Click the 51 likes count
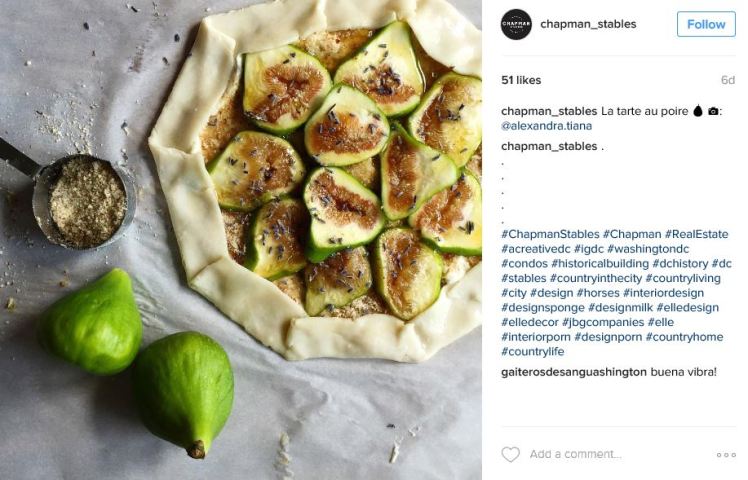748x480 pixels. click(x=521, y=80)
